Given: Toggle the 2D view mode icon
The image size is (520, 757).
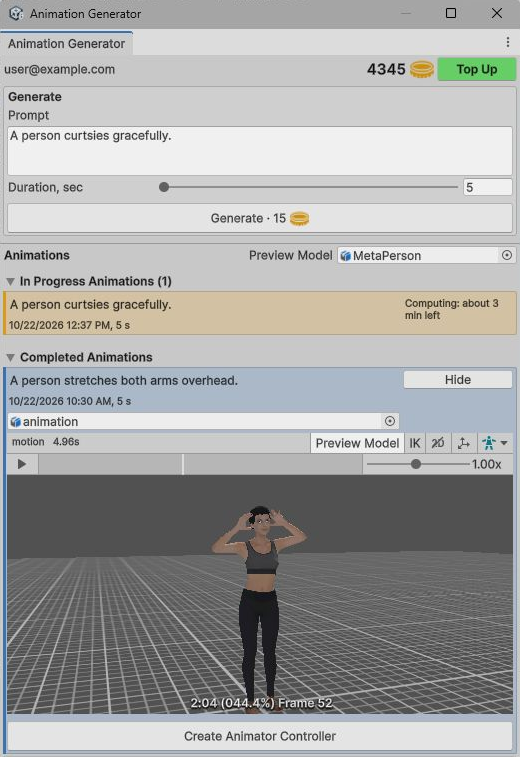Looking at the screenshot, I should click(438, 443).
